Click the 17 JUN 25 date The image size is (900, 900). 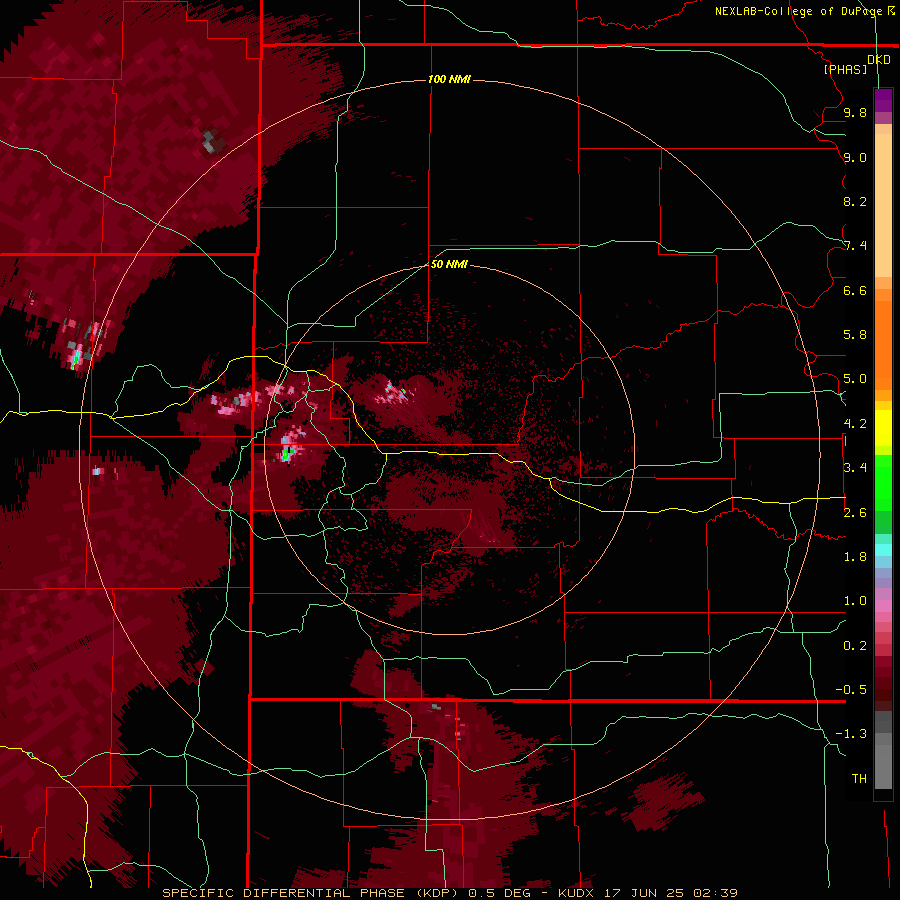[x=644, y=893]
